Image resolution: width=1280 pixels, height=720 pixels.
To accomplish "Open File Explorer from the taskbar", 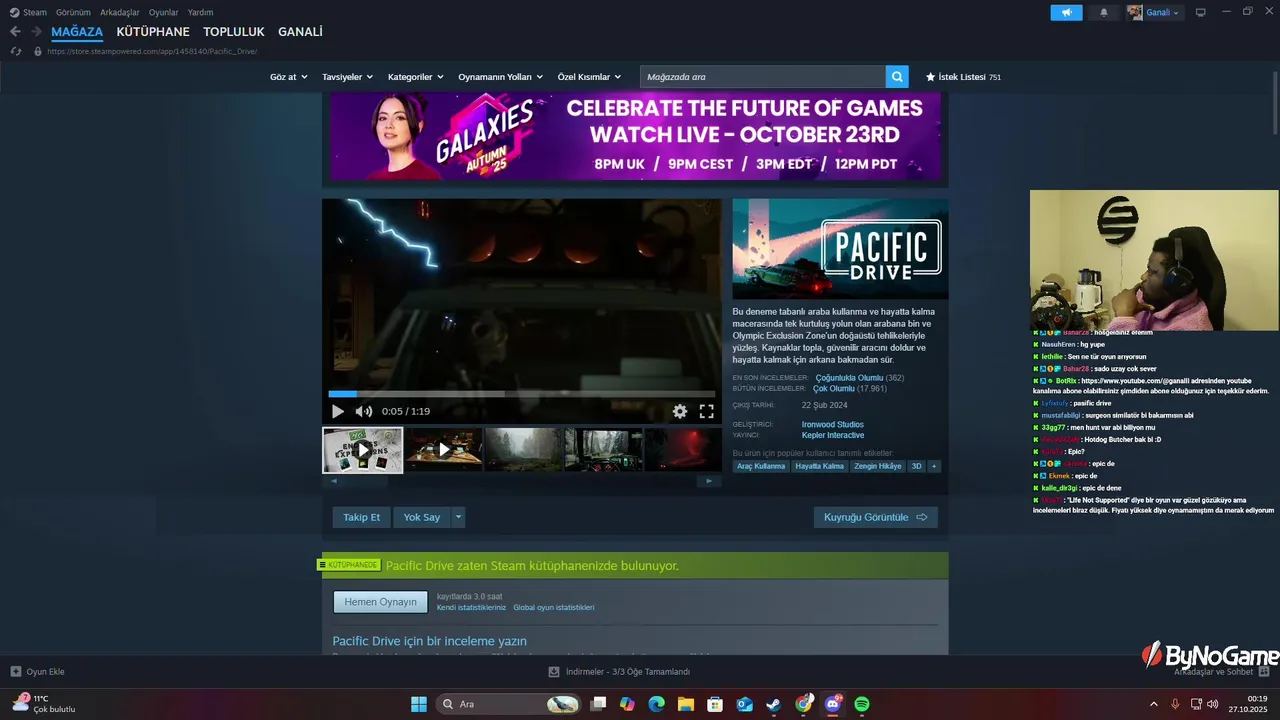I will click(x=686, y=704).
